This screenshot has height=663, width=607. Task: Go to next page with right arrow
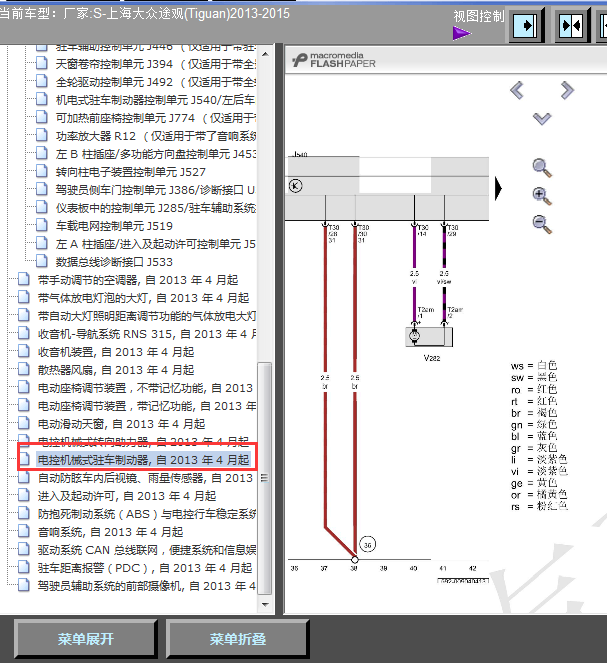(x=567, y=90)
